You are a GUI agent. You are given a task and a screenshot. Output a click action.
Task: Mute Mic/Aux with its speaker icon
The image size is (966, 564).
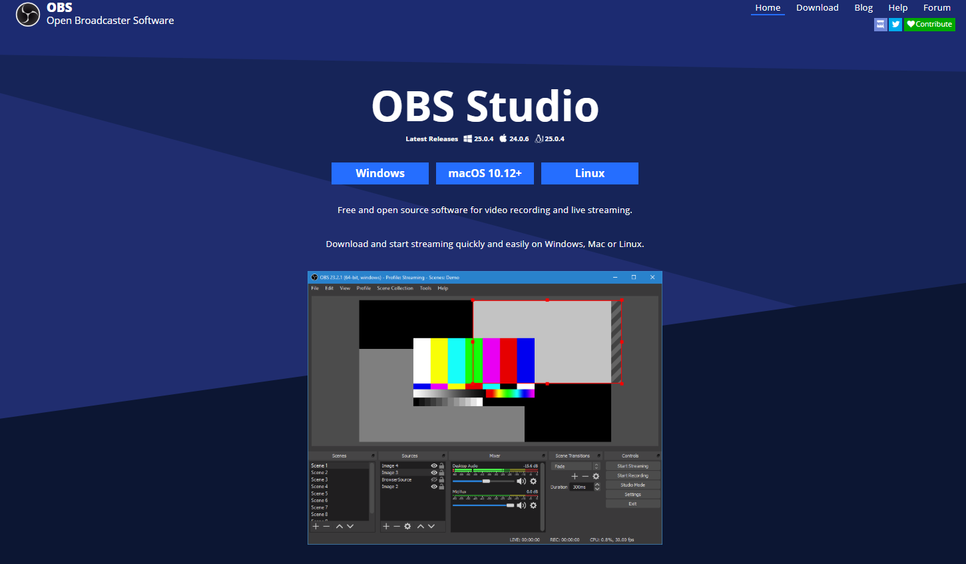(521, 505)
